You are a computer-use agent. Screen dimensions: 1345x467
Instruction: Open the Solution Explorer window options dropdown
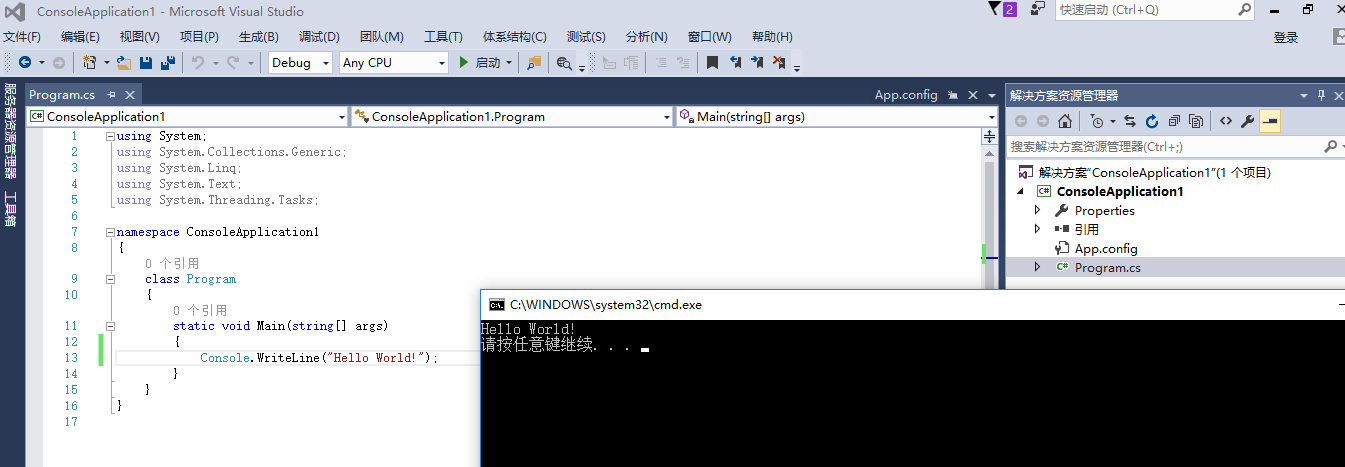point(1304,95)
